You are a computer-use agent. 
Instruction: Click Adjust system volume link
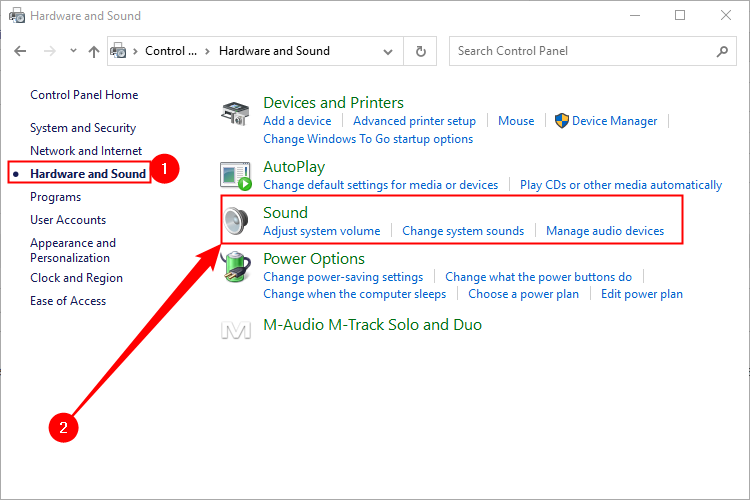coord(321,231)
